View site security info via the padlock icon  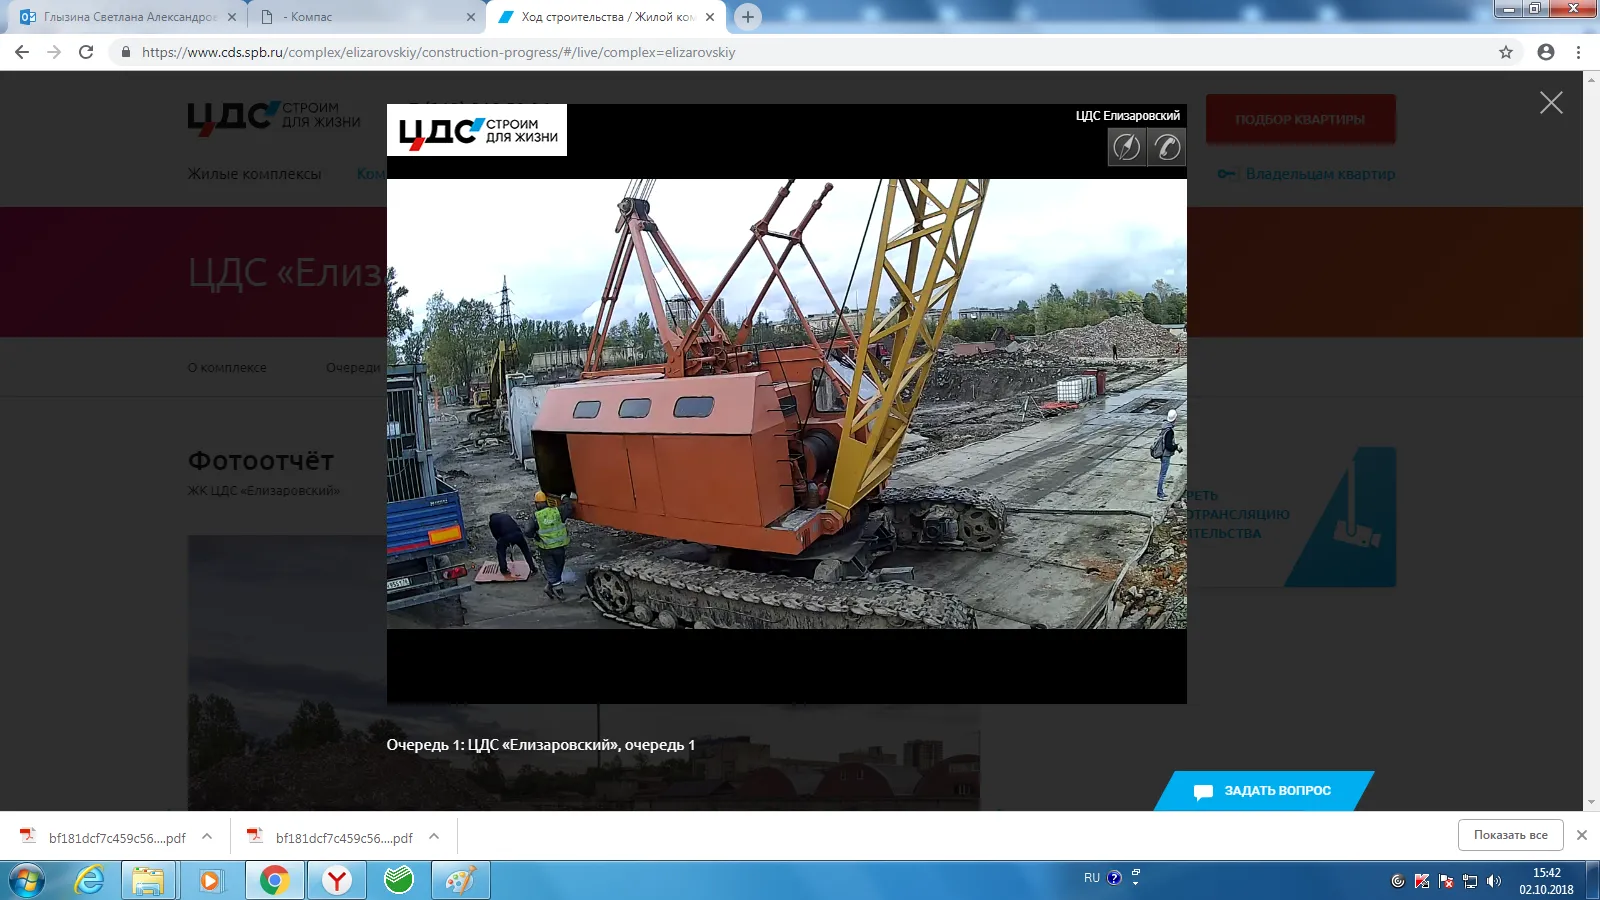tap(125, 52)
